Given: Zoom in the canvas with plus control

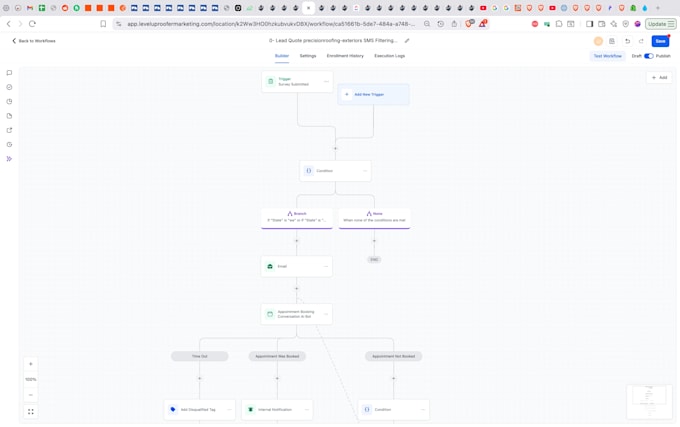Looking at the screenshot, I should 30,364.
